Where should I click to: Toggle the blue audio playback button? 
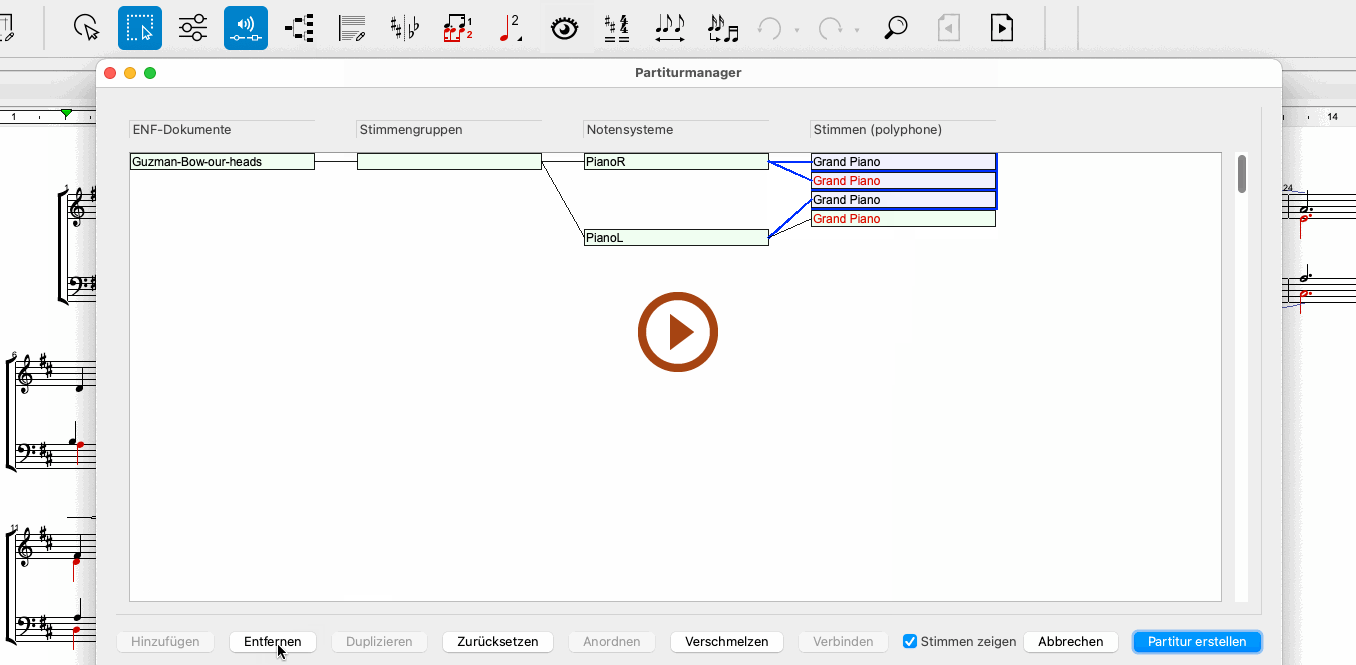pyautogui.click(x=246, y=28)
